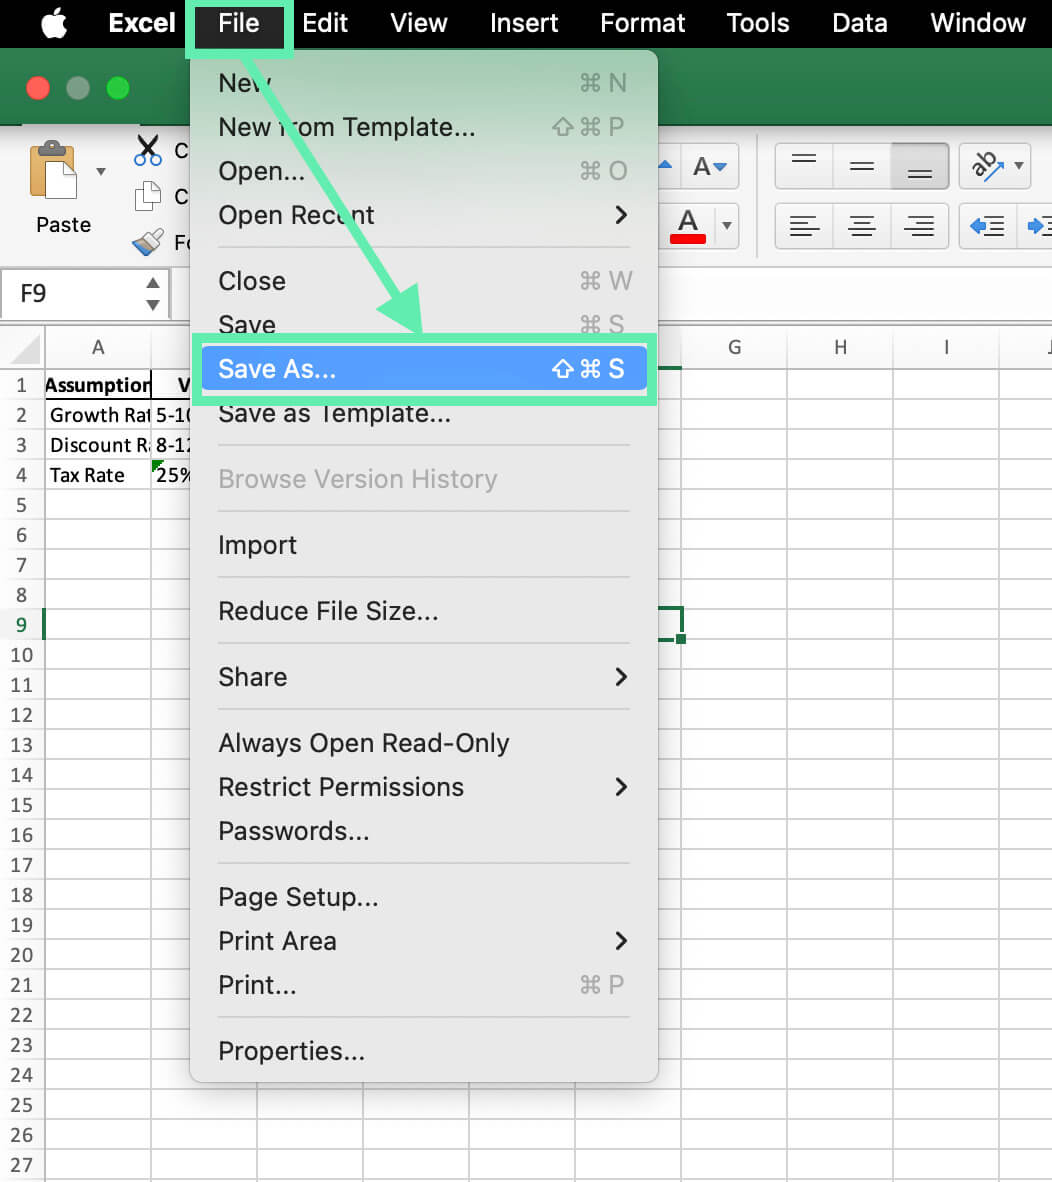Screen dimensions: 1052x1182
Task: Open the Apple menu
Action: [x=54, y=23]
